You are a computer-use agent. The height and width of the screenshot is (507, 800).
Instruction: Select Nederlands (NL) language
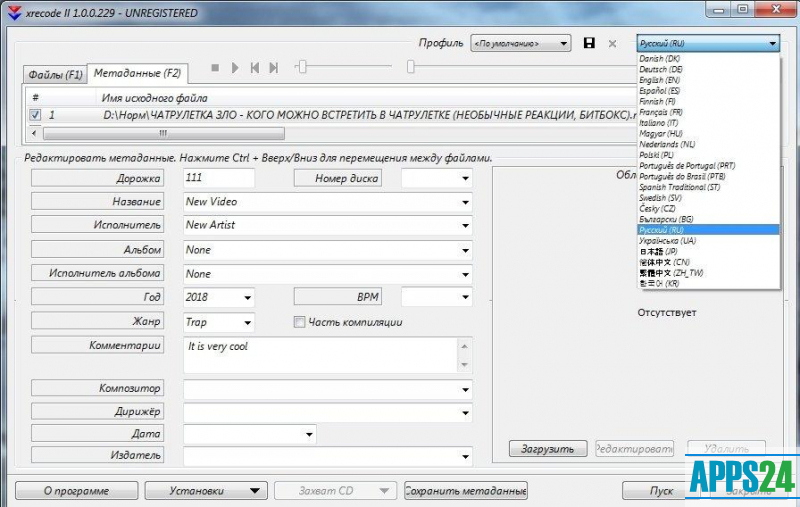click(709, 144)
